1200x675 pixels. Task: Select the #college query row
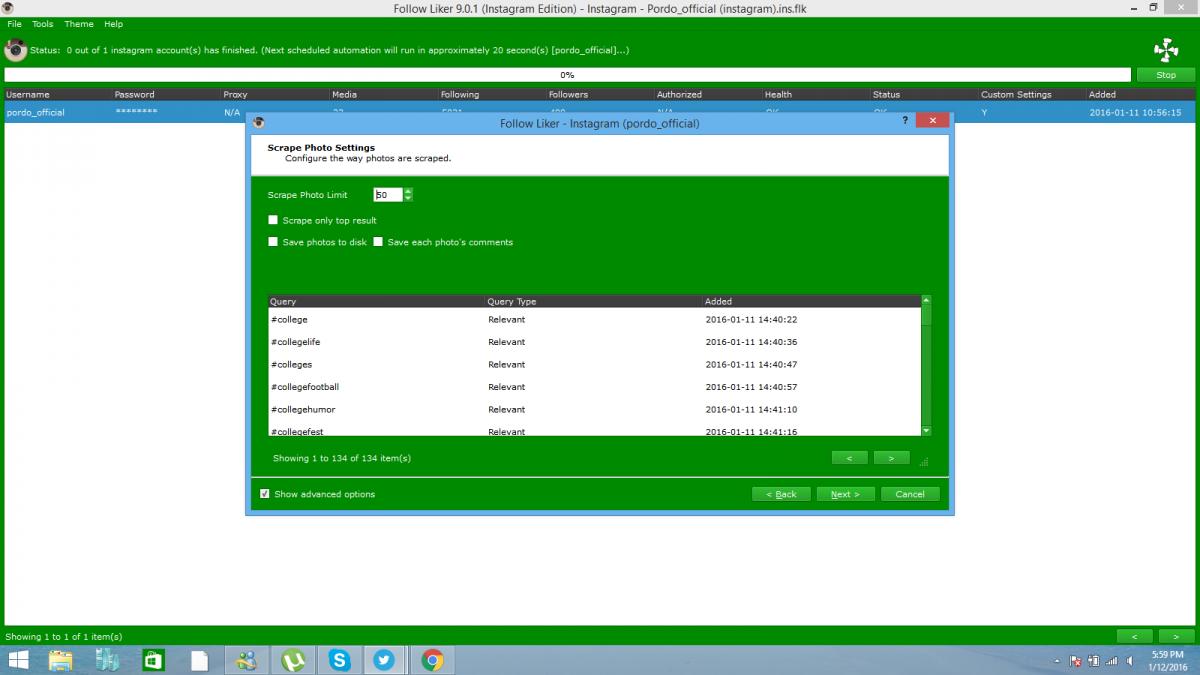click(x=594, y=320)
